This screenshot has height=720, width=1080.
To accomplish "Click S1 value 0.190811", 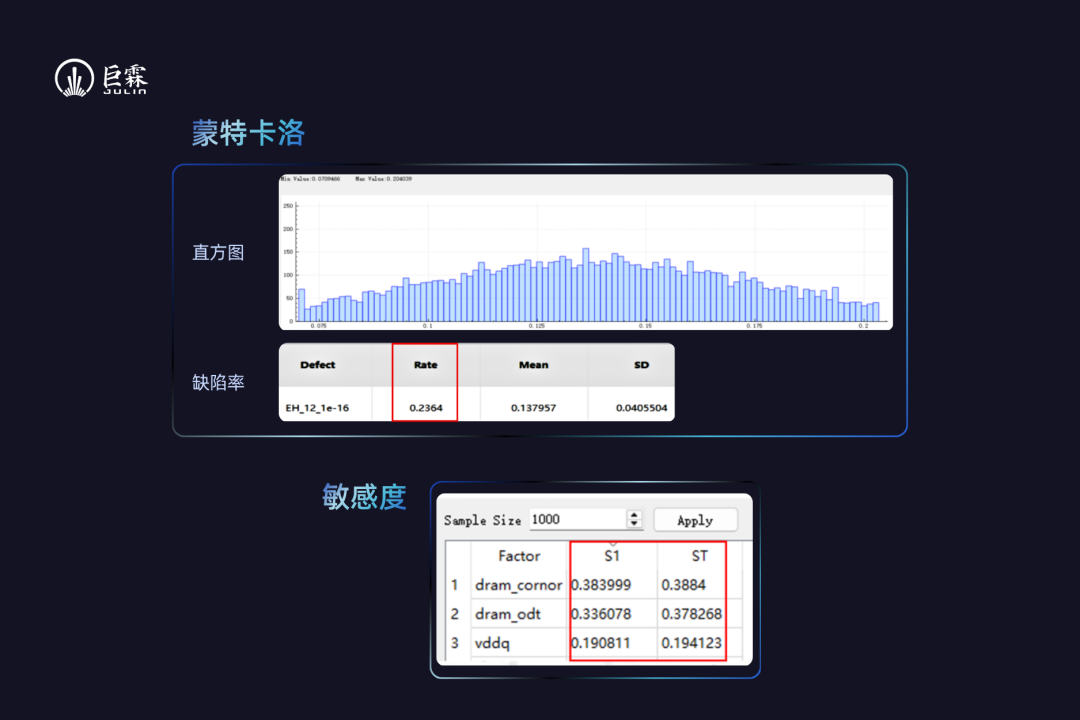I will click(x=601, y=643).
